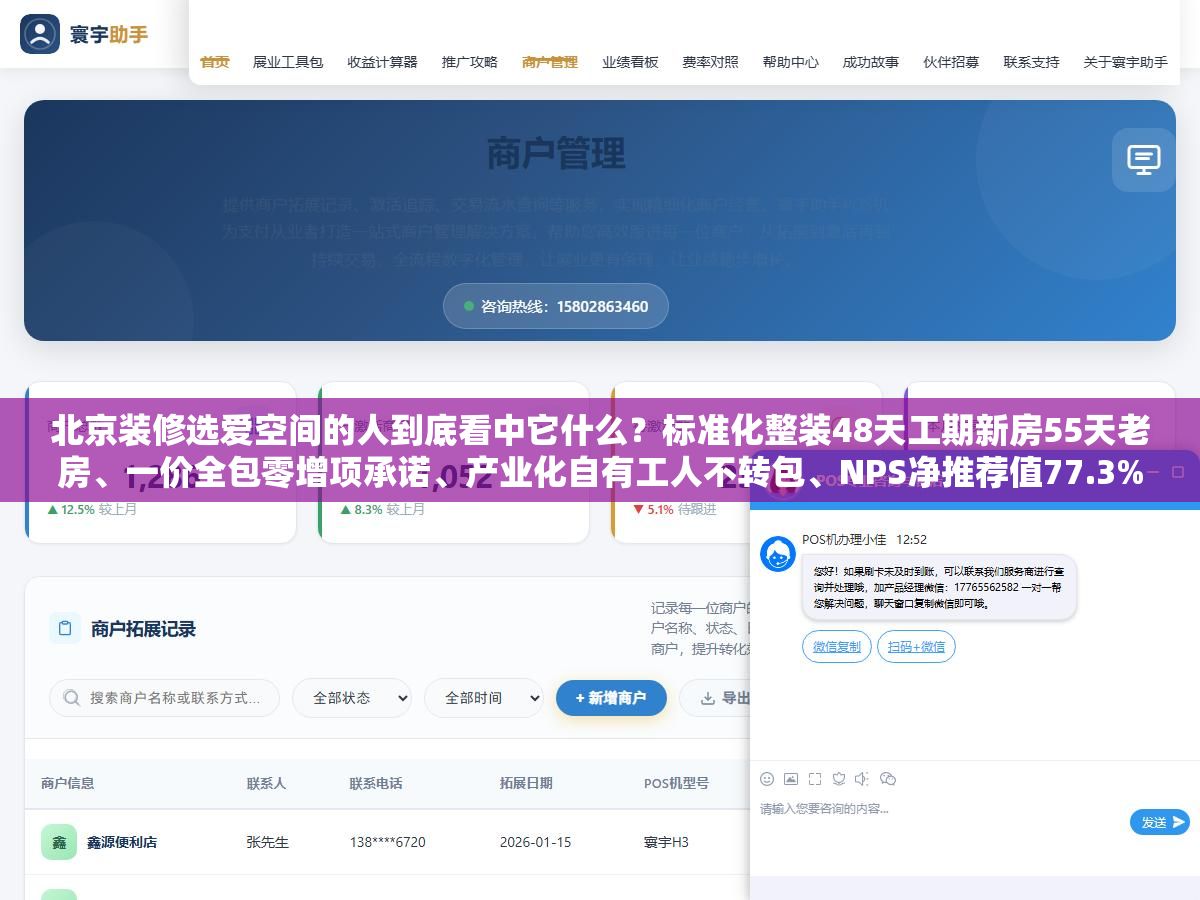
Task: Click date cell 2026-01-15
Action: (x=535, y=842)
